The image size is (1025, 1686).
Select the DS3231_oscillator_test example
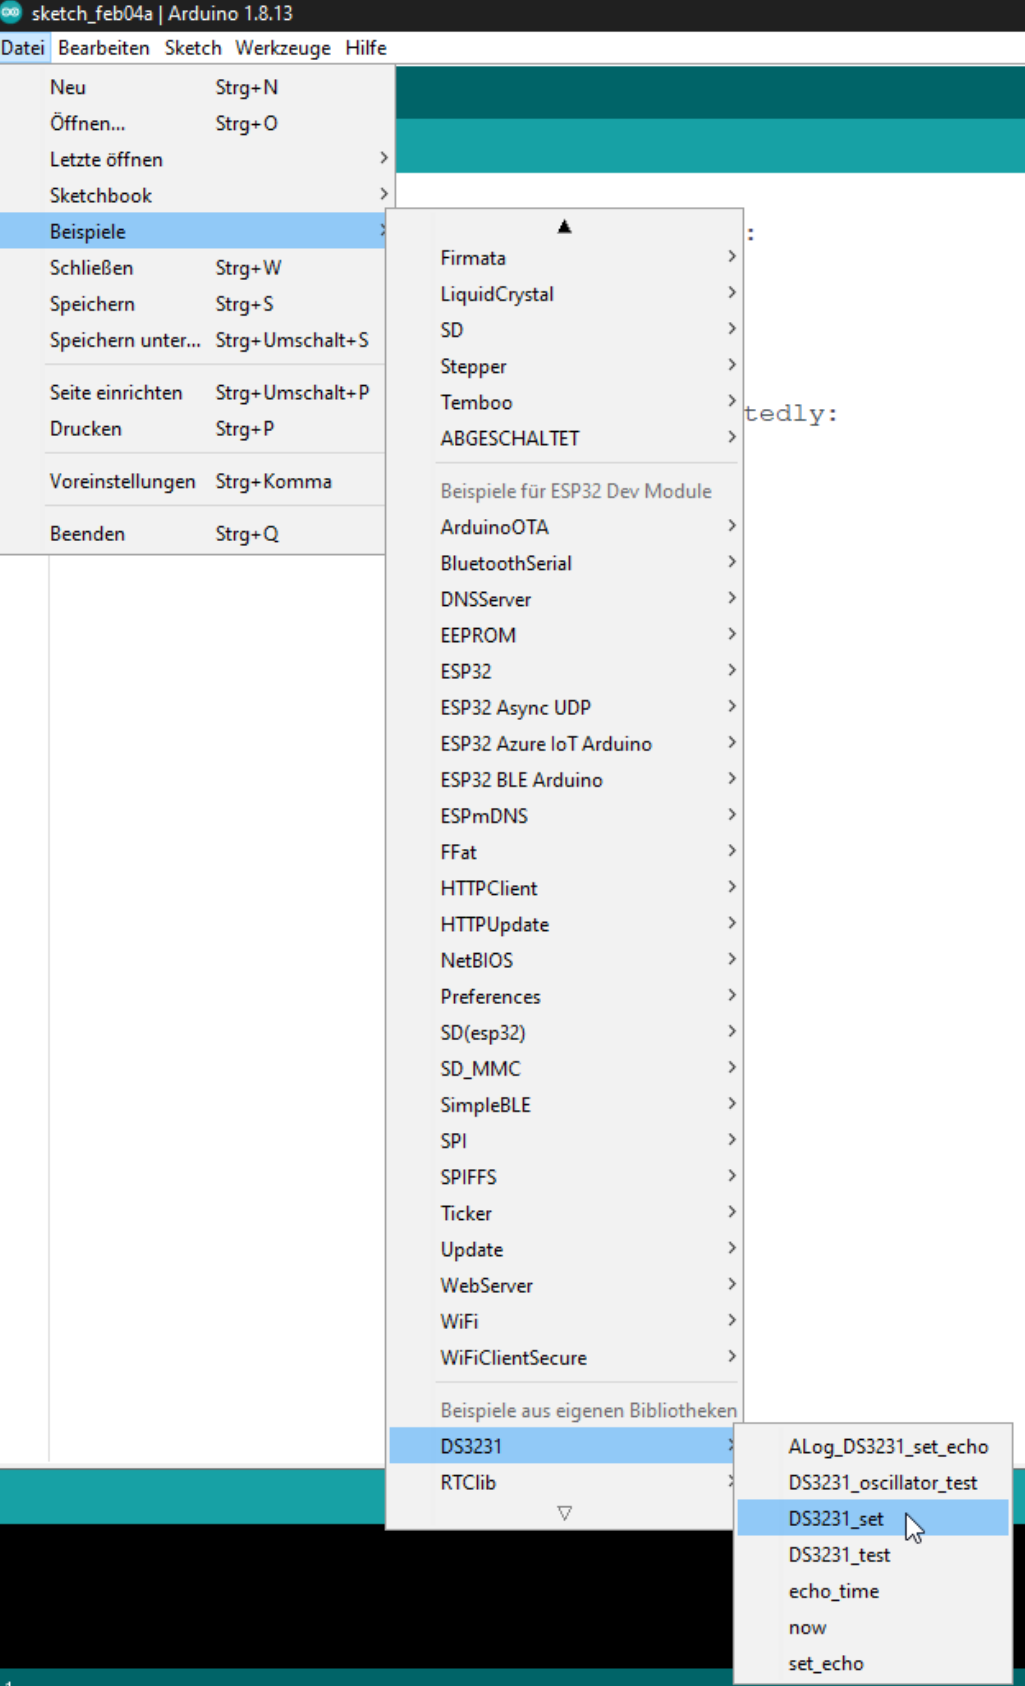[882, 1483]
